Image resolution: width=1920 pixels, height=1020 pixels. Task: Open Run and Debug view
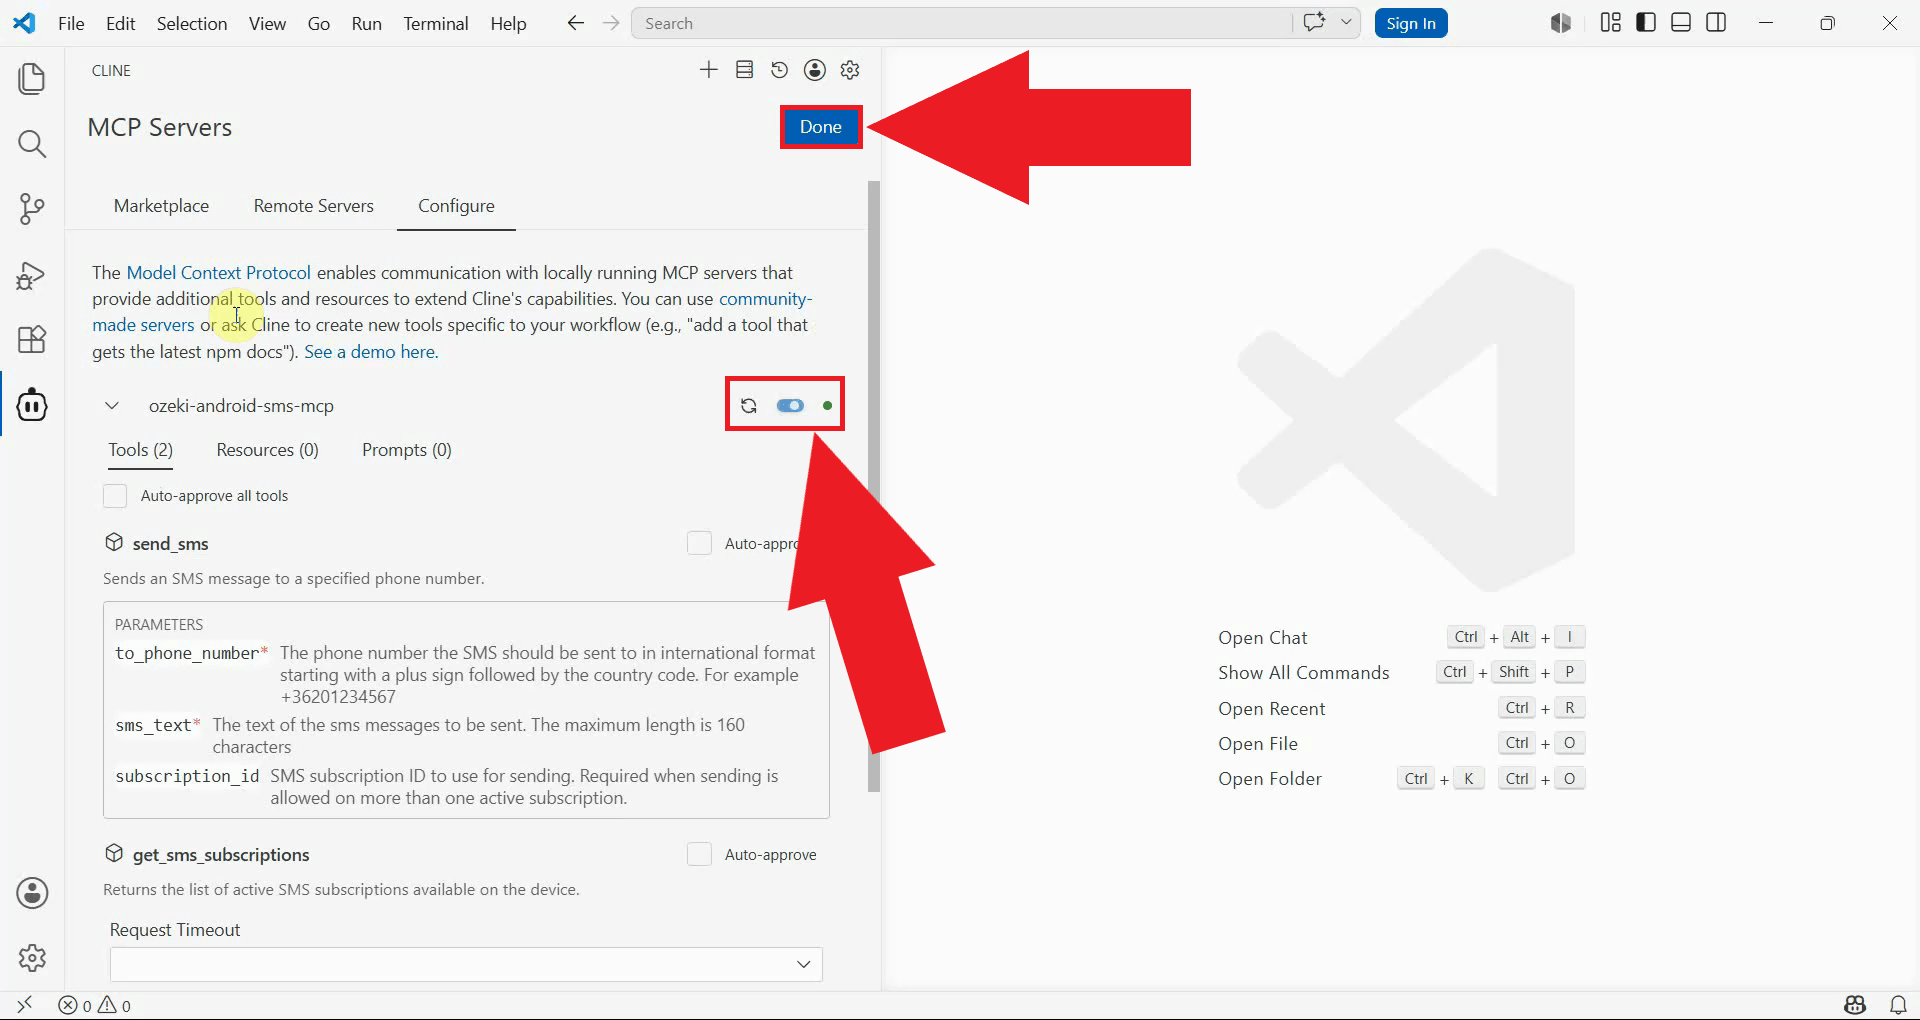(x=32, y=275)
